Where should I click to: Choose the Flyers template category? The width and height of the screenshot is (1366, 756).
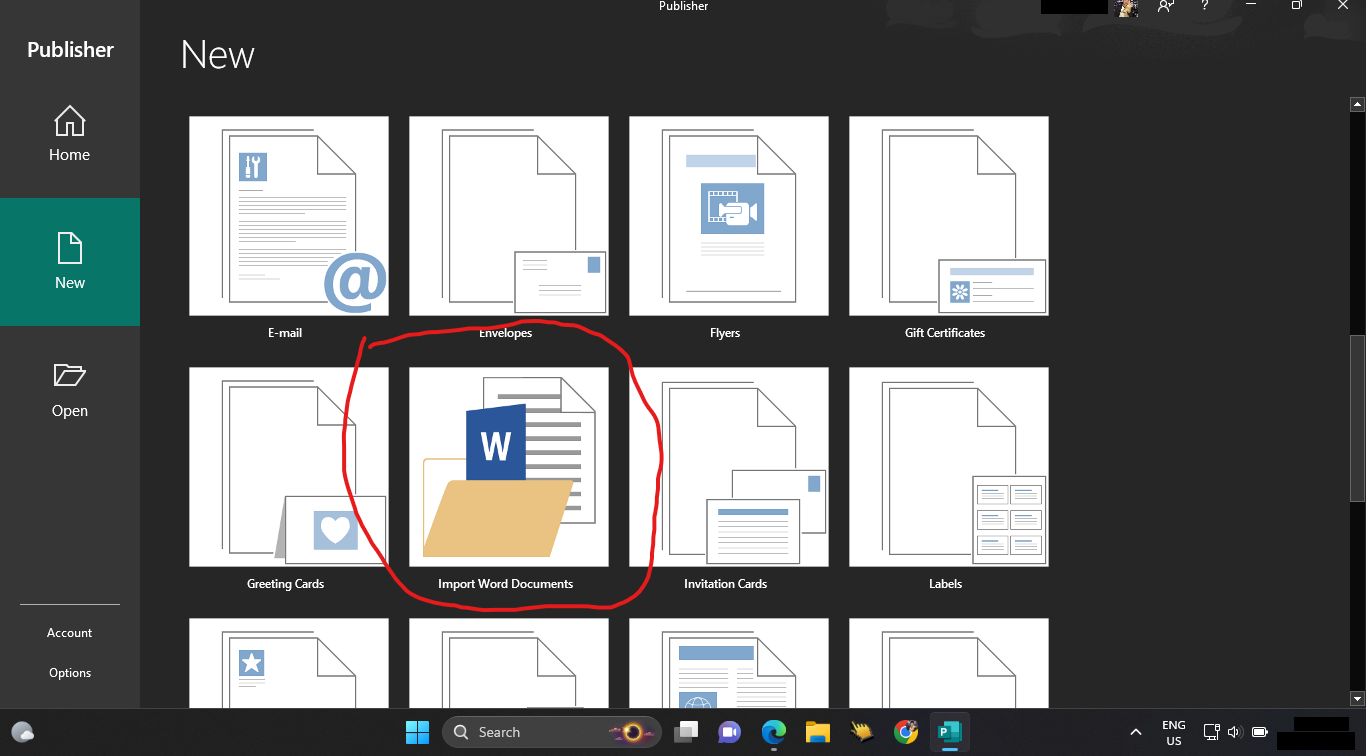pyautogui.click(x=729, y=228)
